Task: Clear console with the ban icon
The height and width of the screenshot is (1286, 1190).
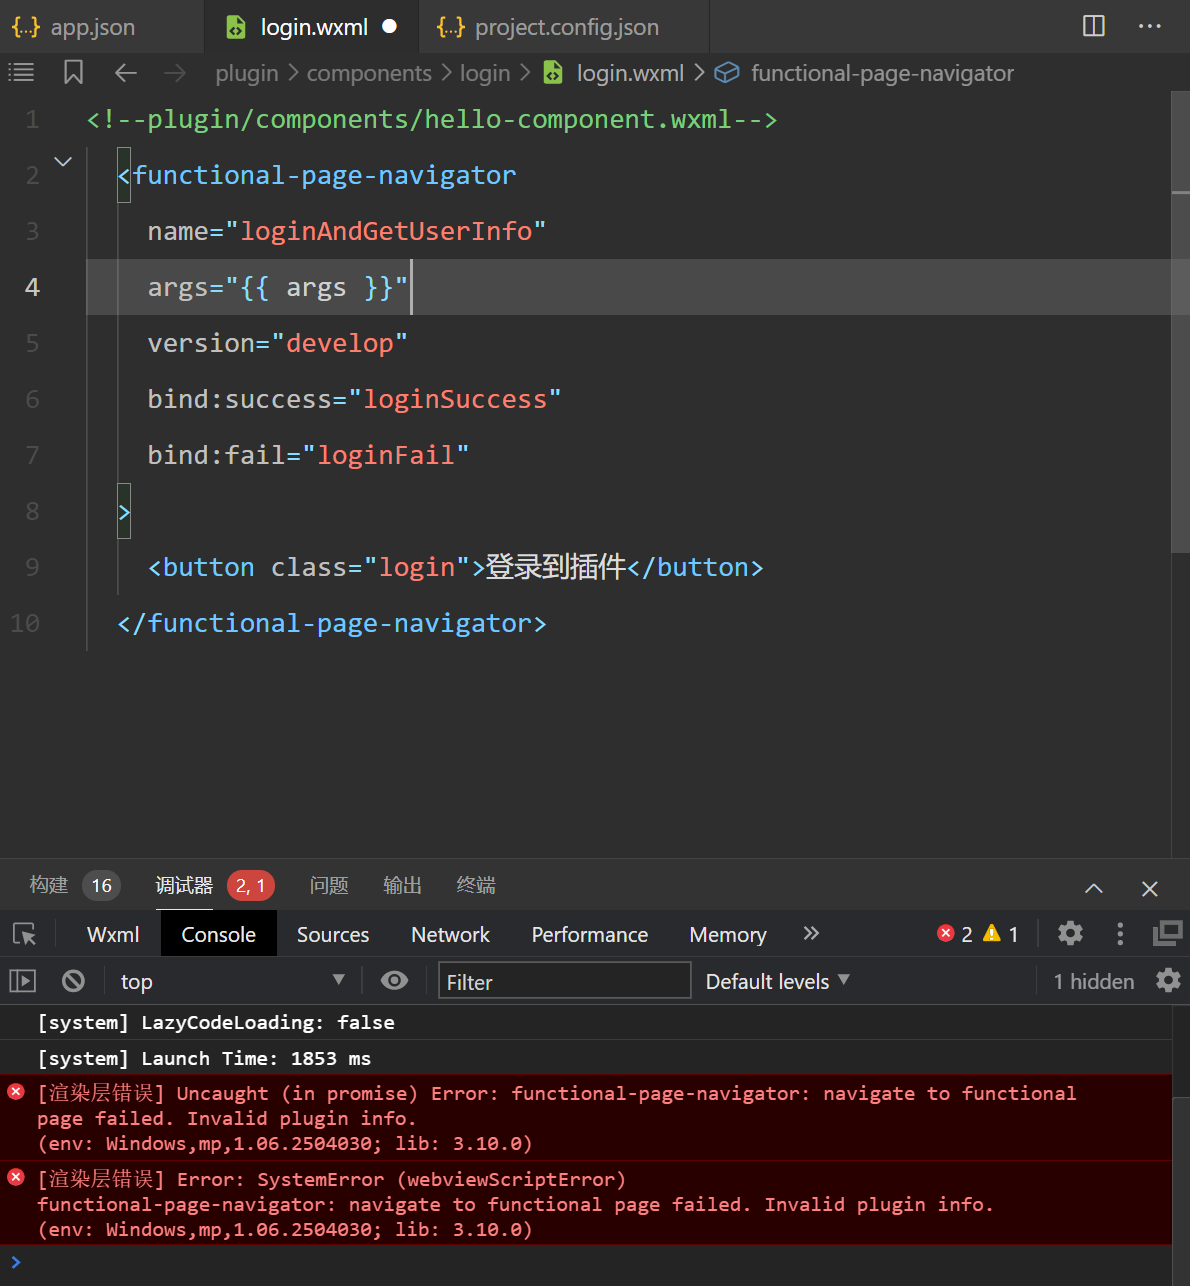Action: point(73,981)
